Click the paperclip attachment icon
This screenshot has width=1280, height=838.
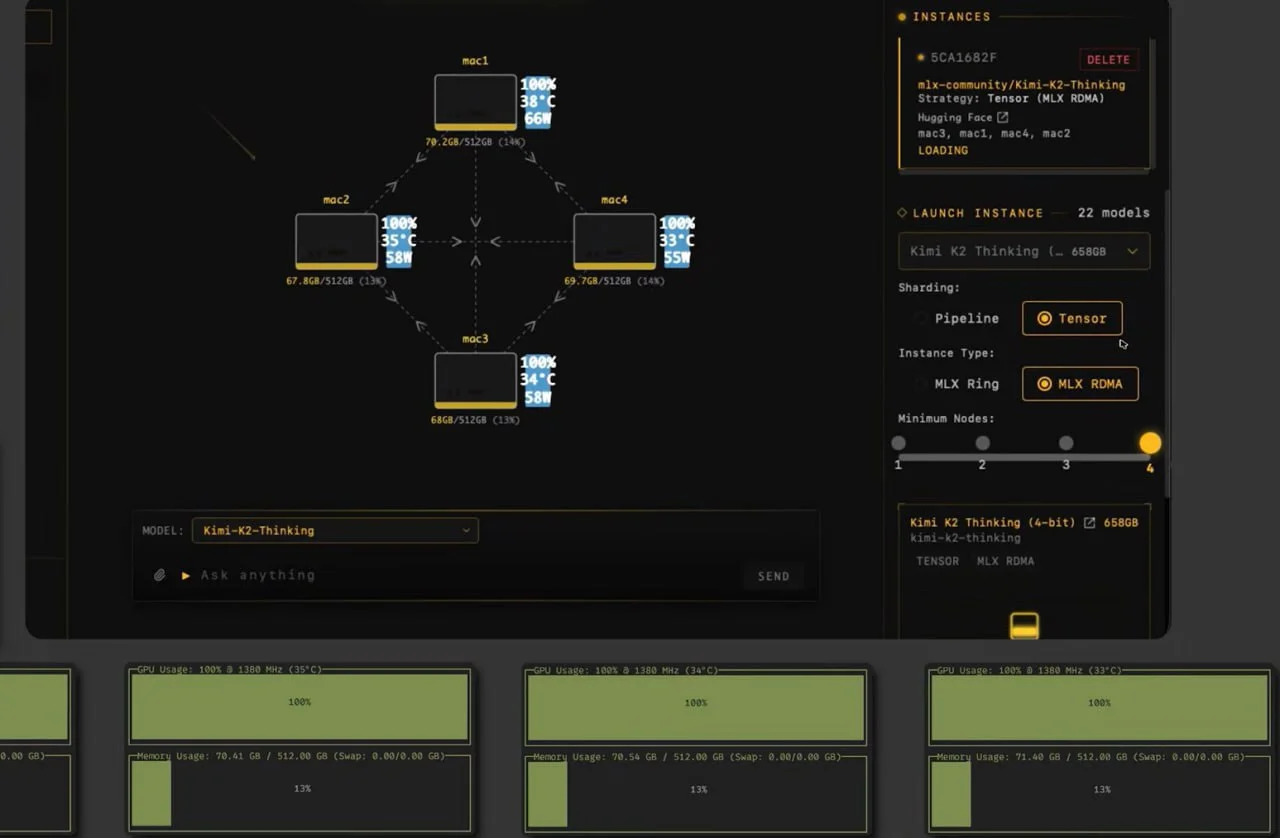coord(159,575)
